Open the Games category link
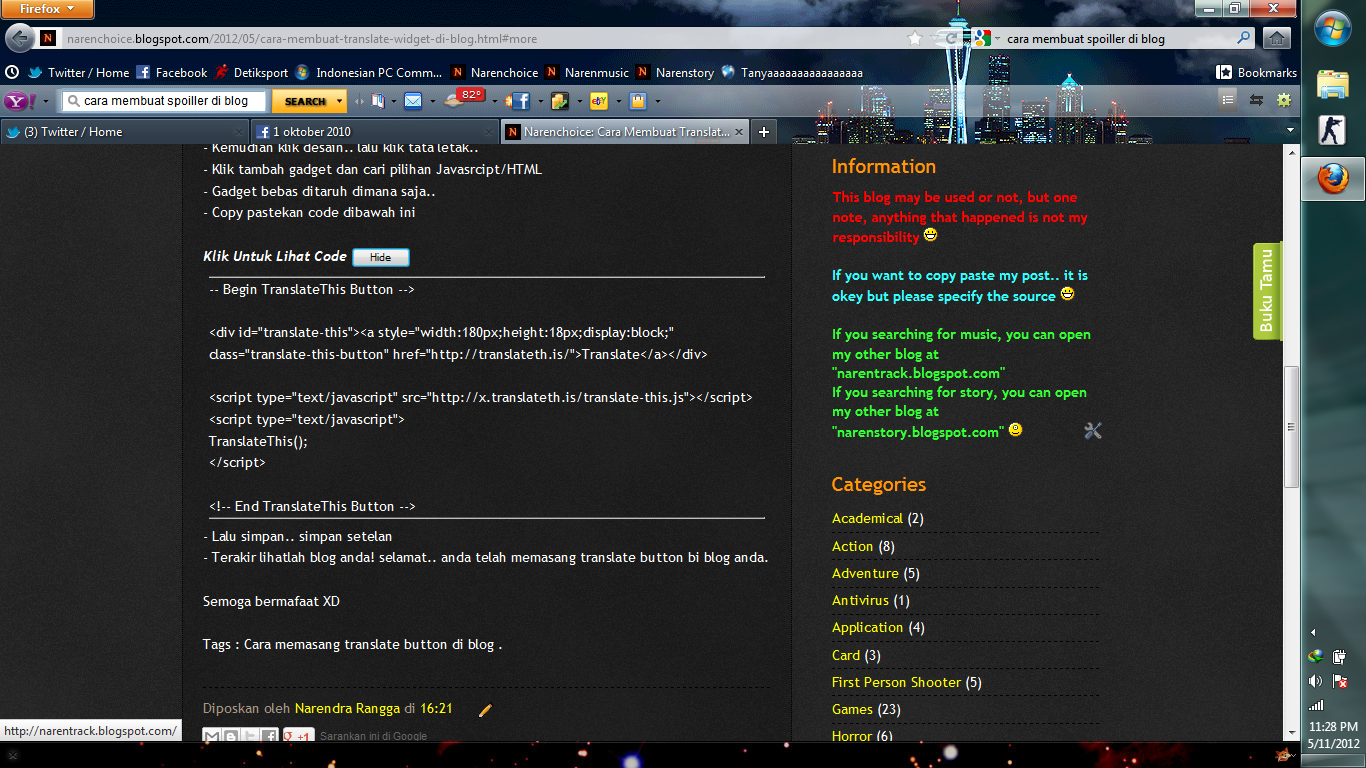 [x=852, y=709]
